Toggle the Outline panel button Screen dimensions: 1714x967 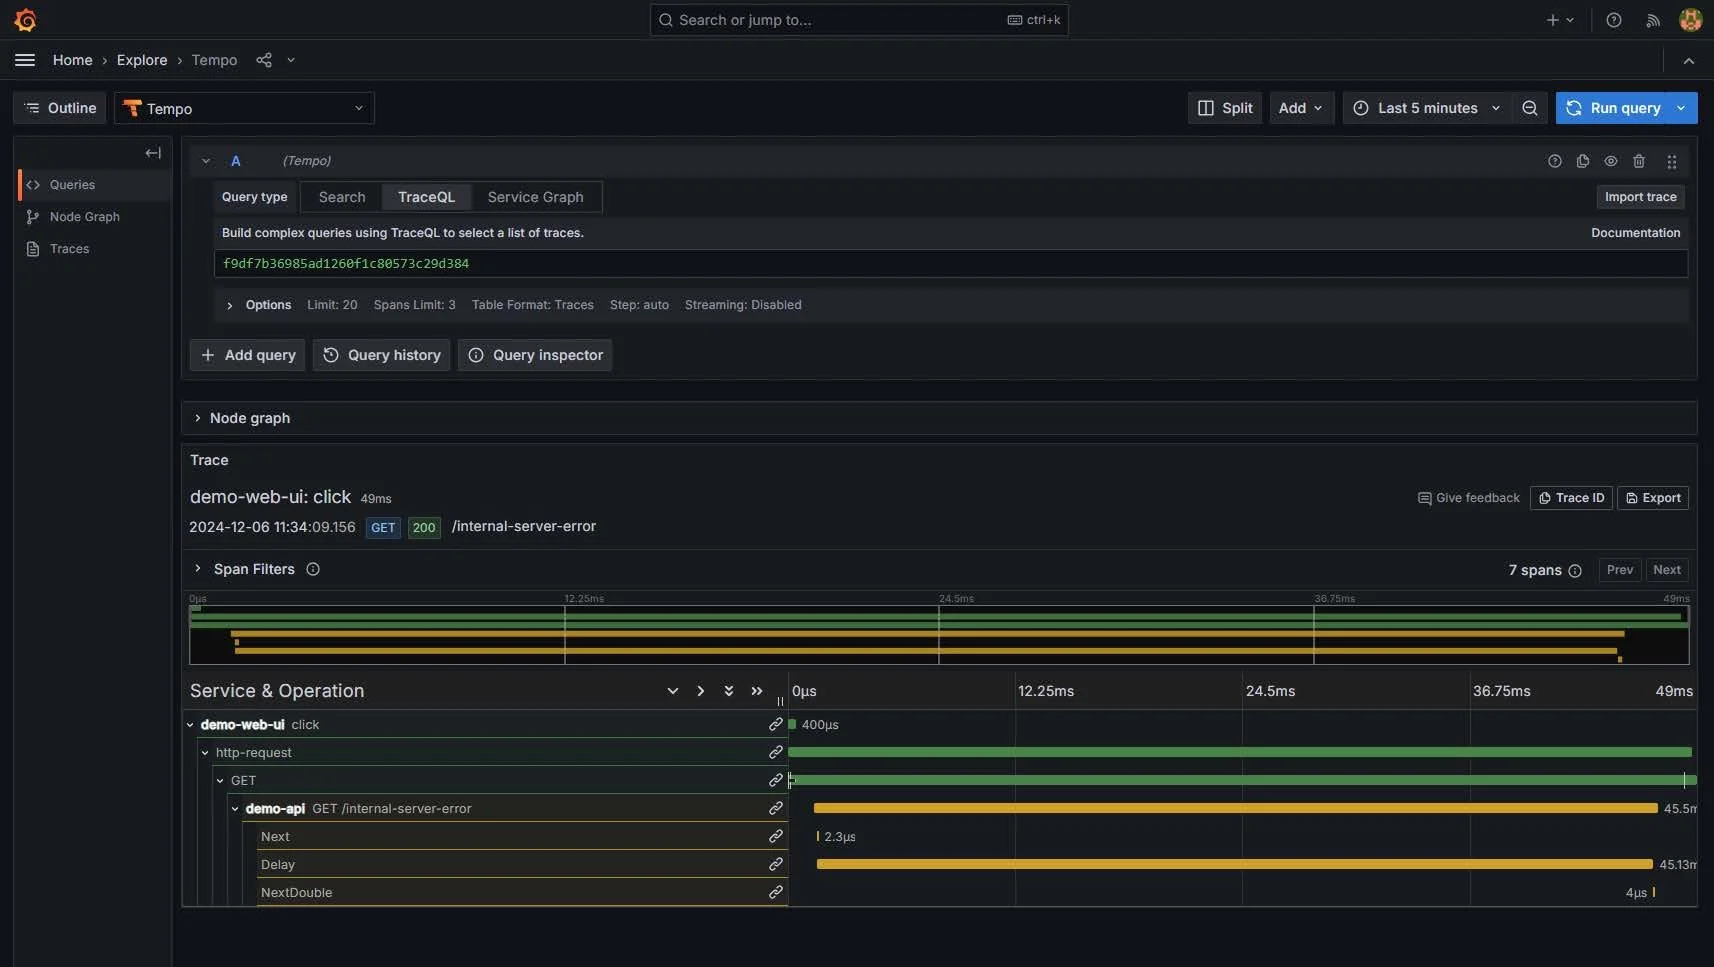pyautogui.click(x=61, y=108)
